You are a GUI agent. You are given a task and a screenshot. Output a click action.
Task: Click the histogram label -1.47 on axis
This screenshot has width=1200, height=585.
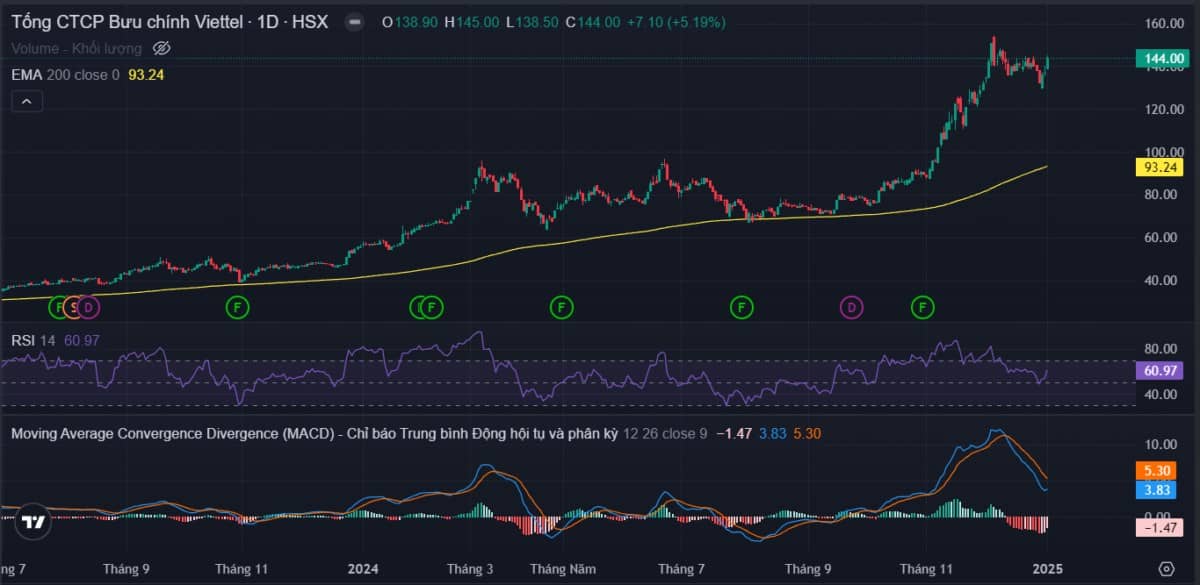click(x=1159, y=526)
